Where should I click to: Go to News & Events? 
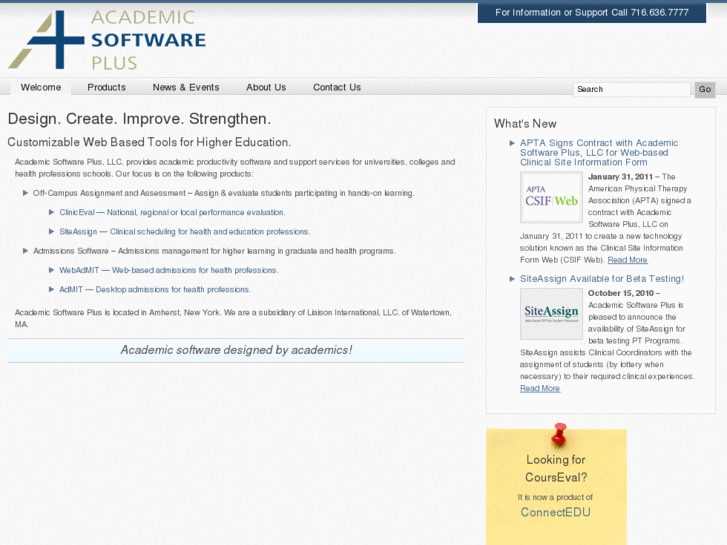tap(185, 87)
